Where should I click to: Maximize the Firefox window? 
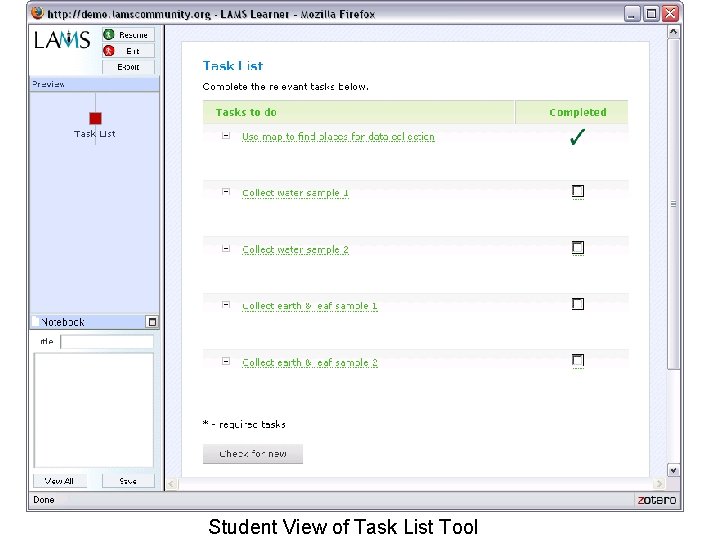(x=651, y=13)
